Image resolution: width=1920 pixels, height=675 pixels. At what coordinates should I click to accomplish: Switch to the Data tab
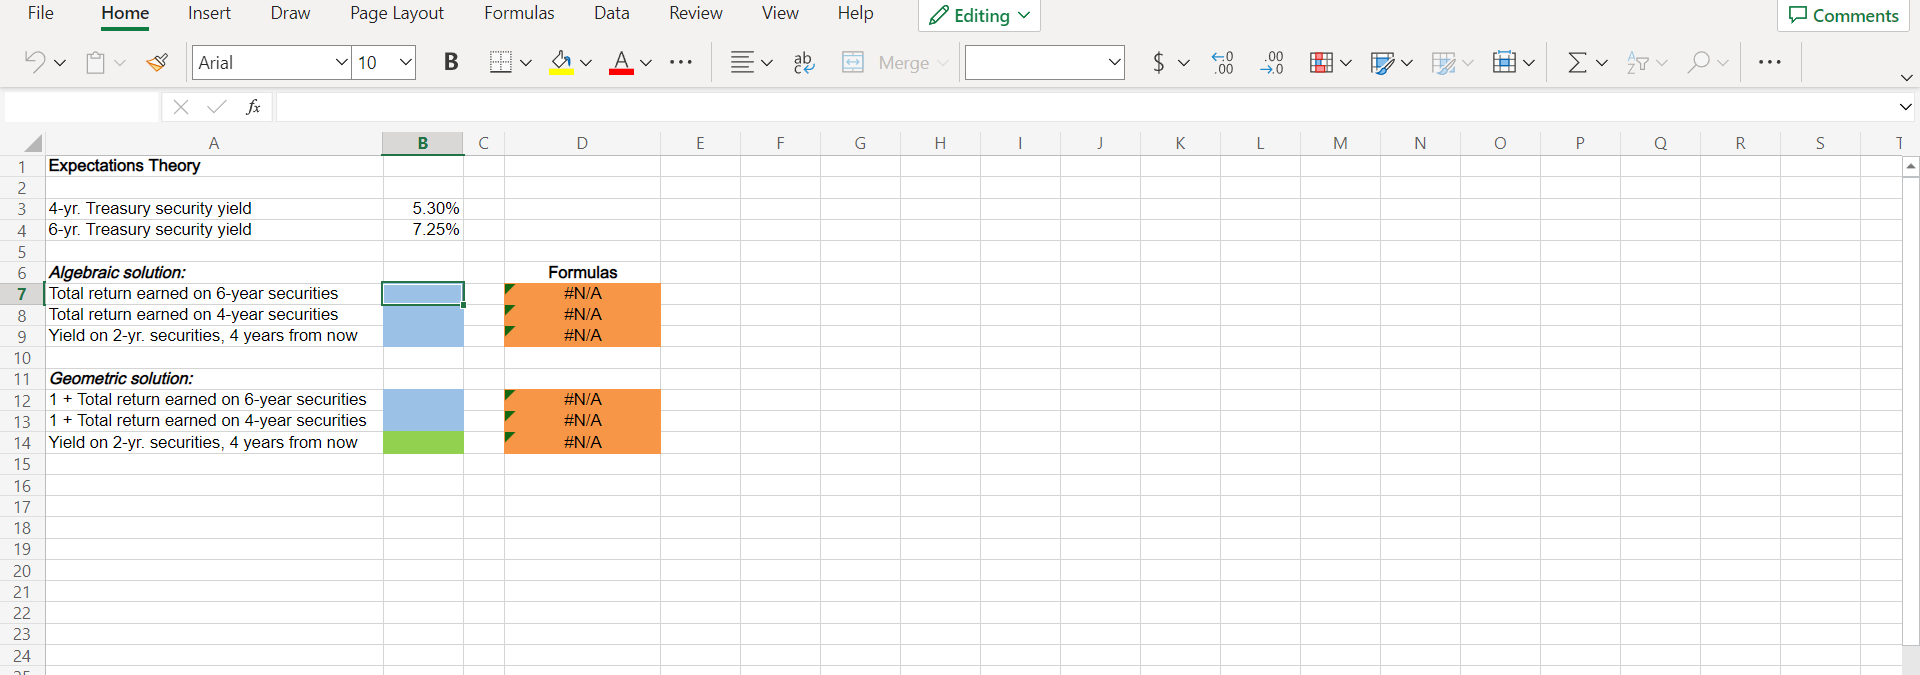click(x=612, y=13)
